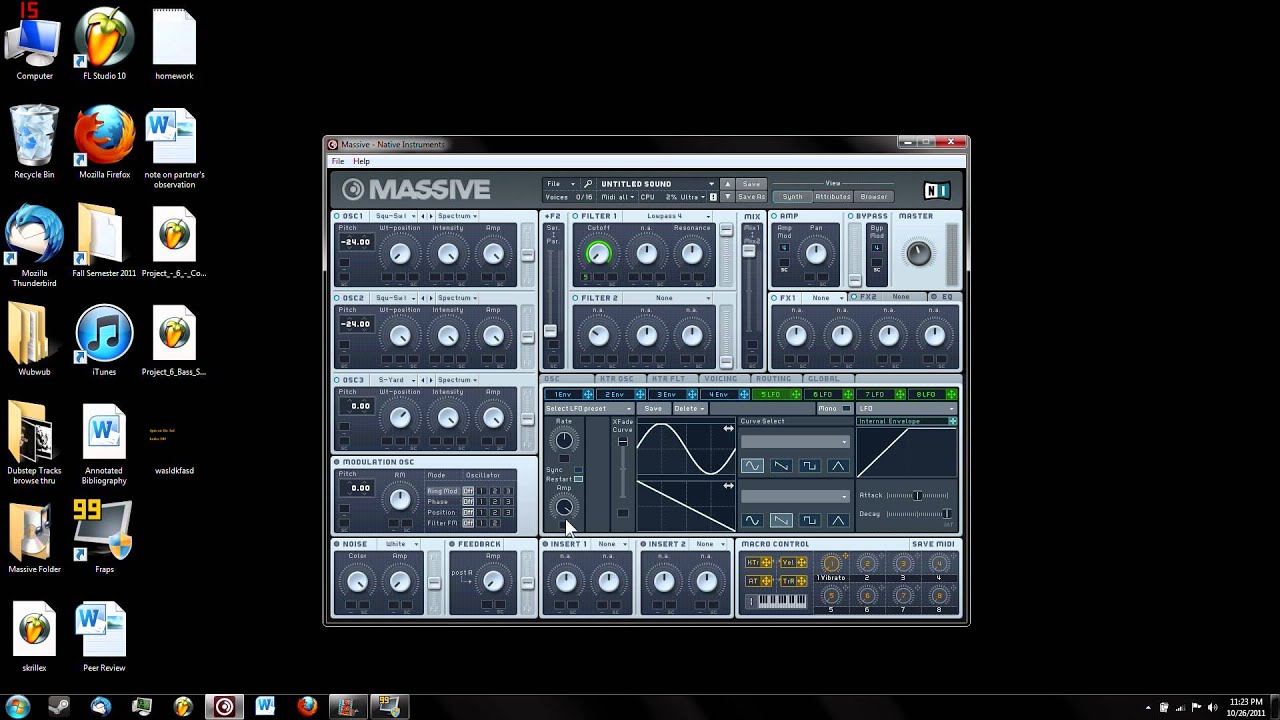Open Noise type dropdown White
The width and height of the screenshot is (1280, 720).
(401, 544)
